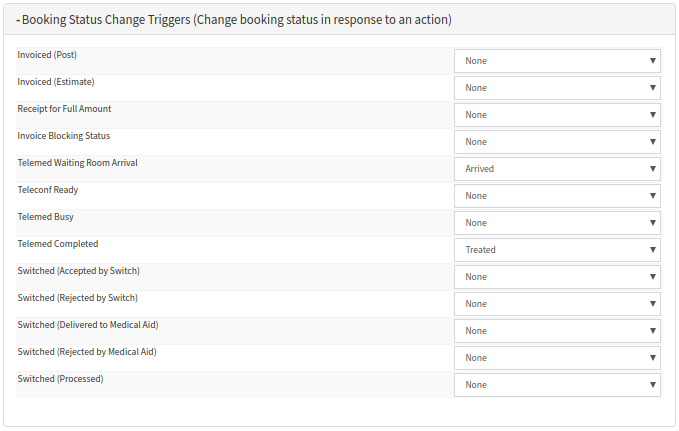The height and width of the screenshot is (431, 679).
Task: Open Invoice Blocking Status dropdown
Action: point(557,142)
